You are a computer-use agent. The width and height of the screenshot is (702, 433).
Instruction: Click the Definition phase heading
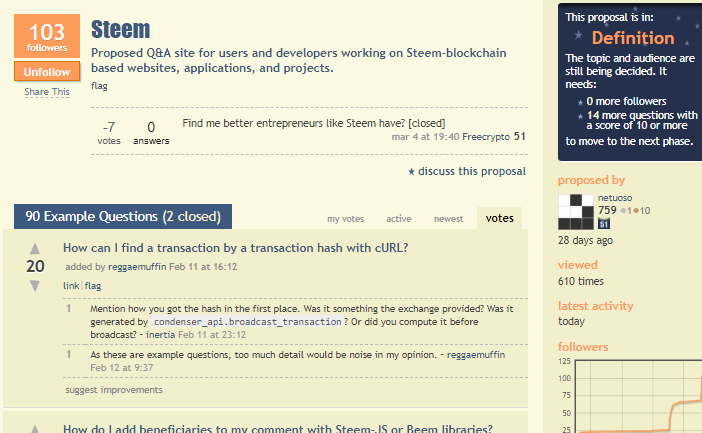click(x=633, y=38)
